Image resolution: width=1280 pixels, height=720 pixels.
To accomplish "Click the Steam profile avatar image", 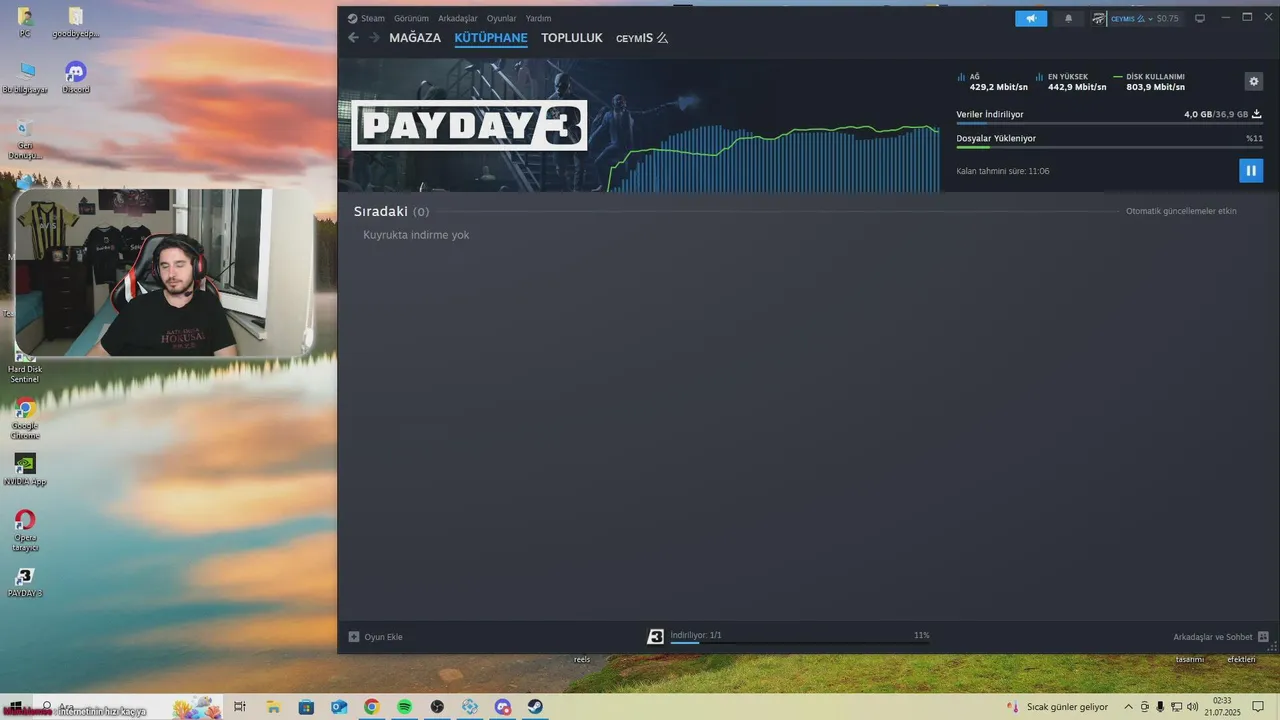I will pos(1099,18).
